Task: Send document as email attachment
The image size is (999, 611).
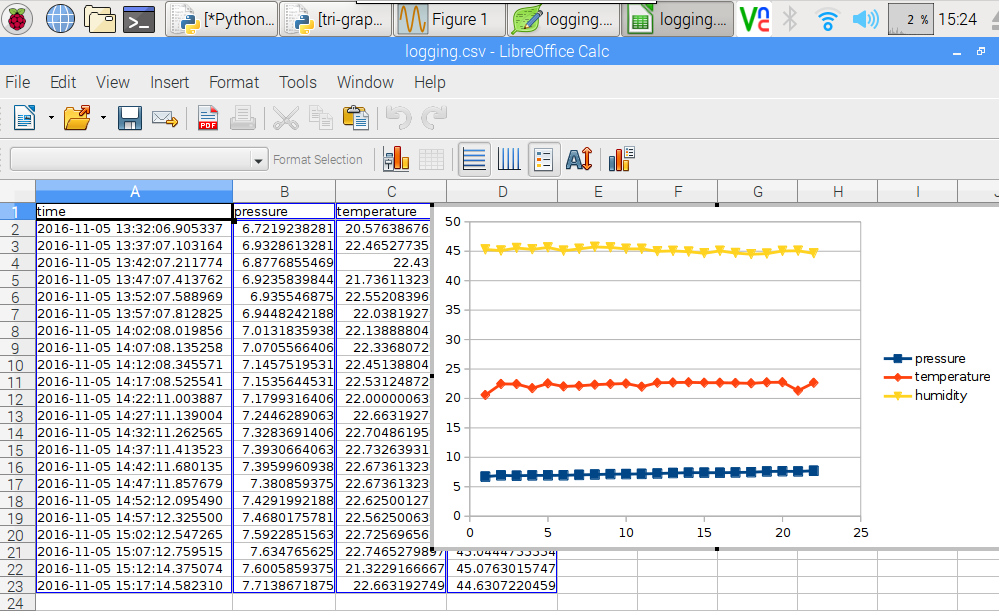Action: pos(164,119)
